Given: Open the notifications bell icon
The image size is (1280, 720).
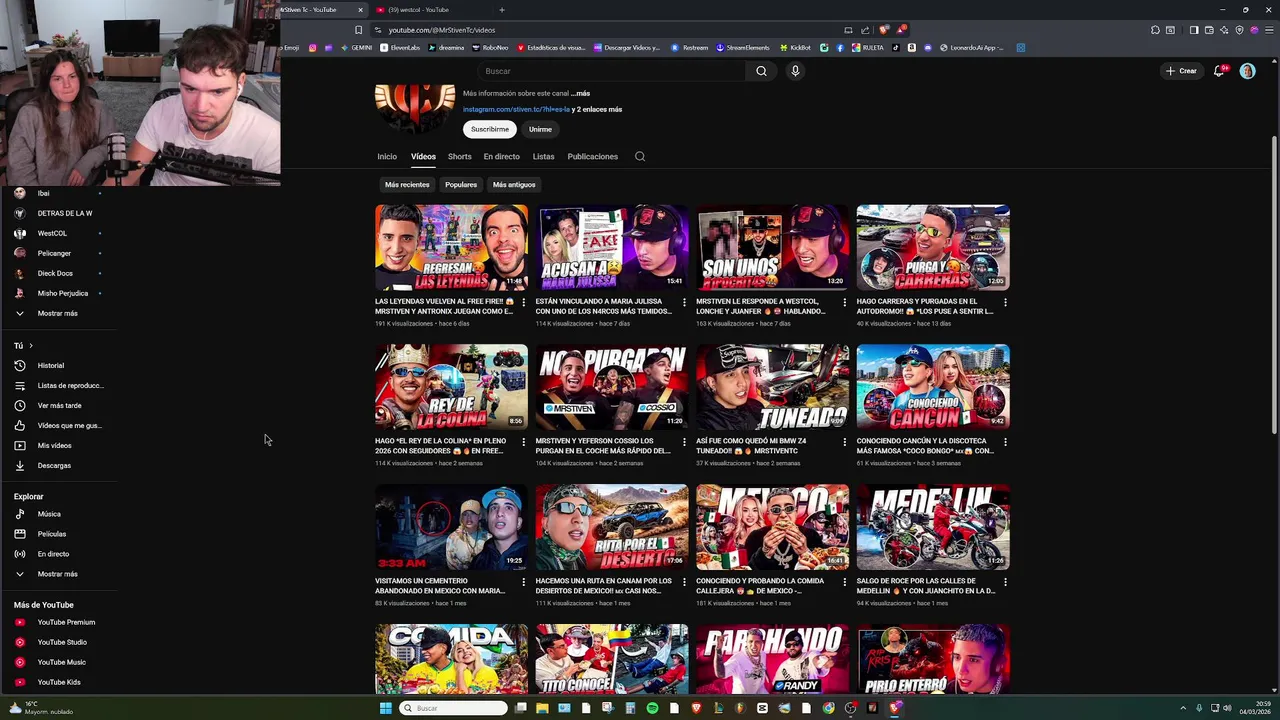Looking at the screenshot, I should point(1218,71).
